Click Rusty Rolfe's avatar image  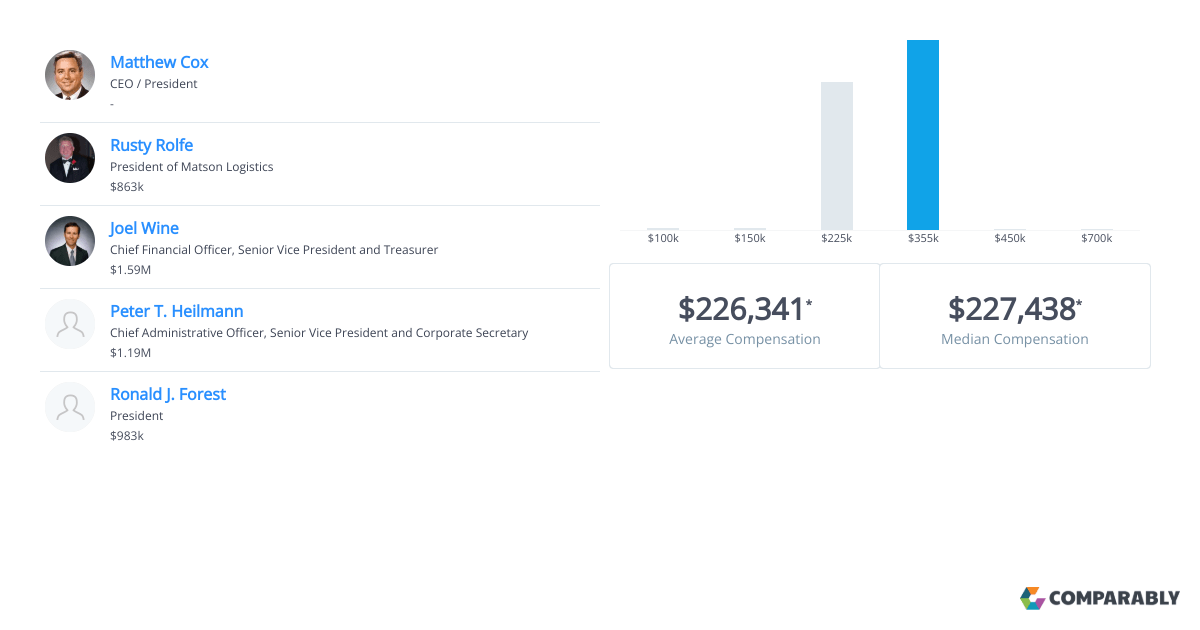coord(69,157)
